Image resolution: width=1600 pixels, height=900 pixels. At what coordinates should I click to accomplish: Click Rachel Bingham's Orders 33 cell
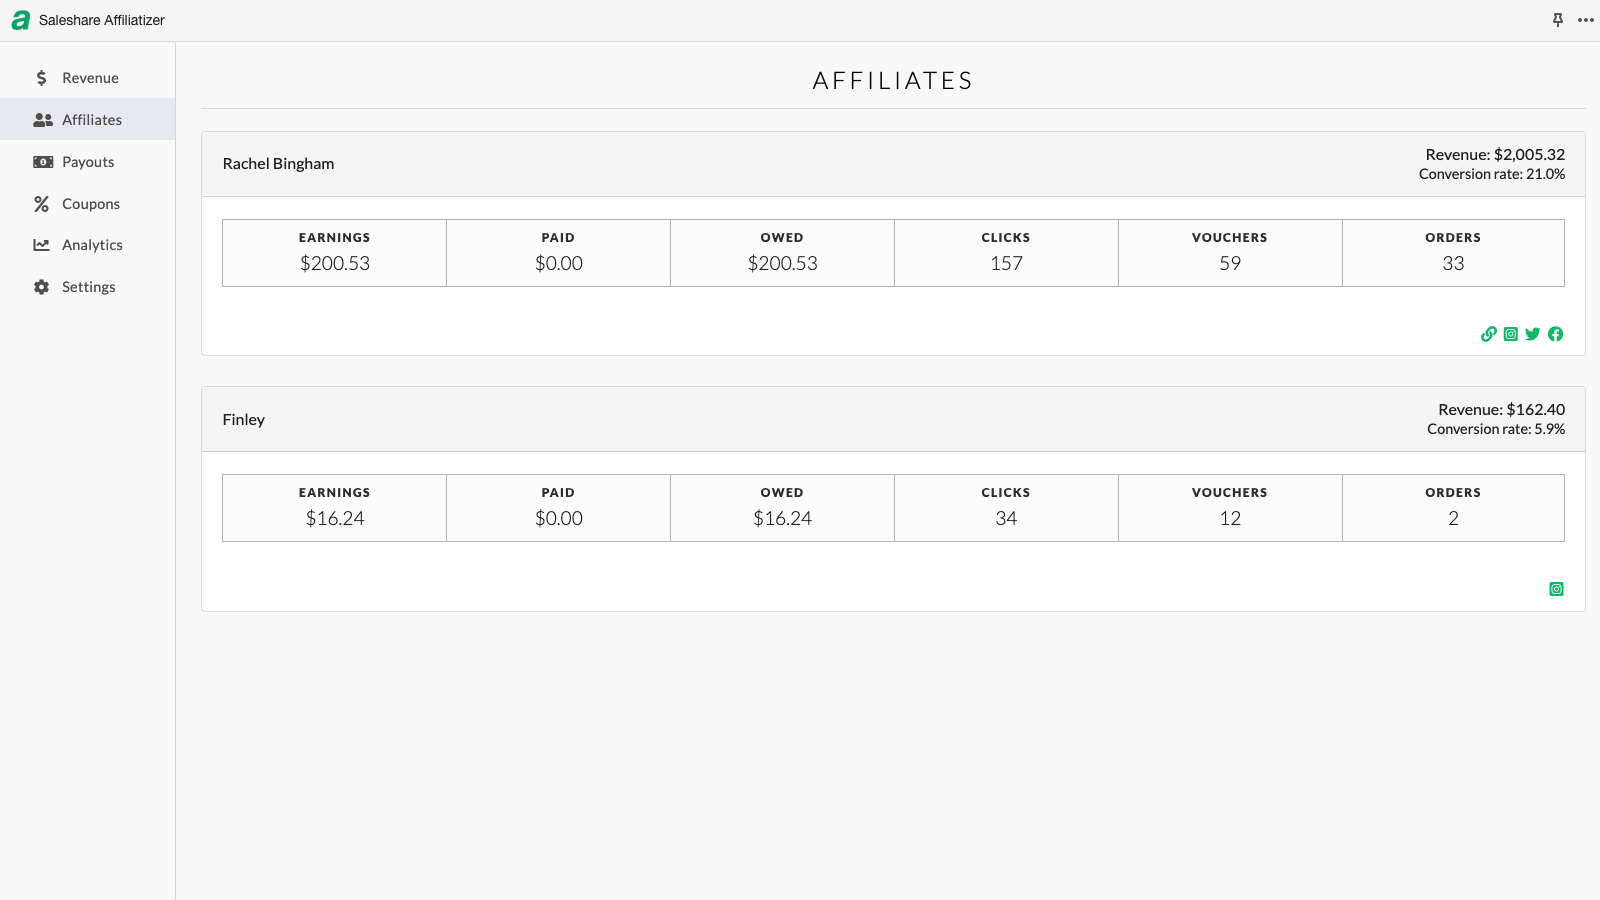click(1453, 253)
